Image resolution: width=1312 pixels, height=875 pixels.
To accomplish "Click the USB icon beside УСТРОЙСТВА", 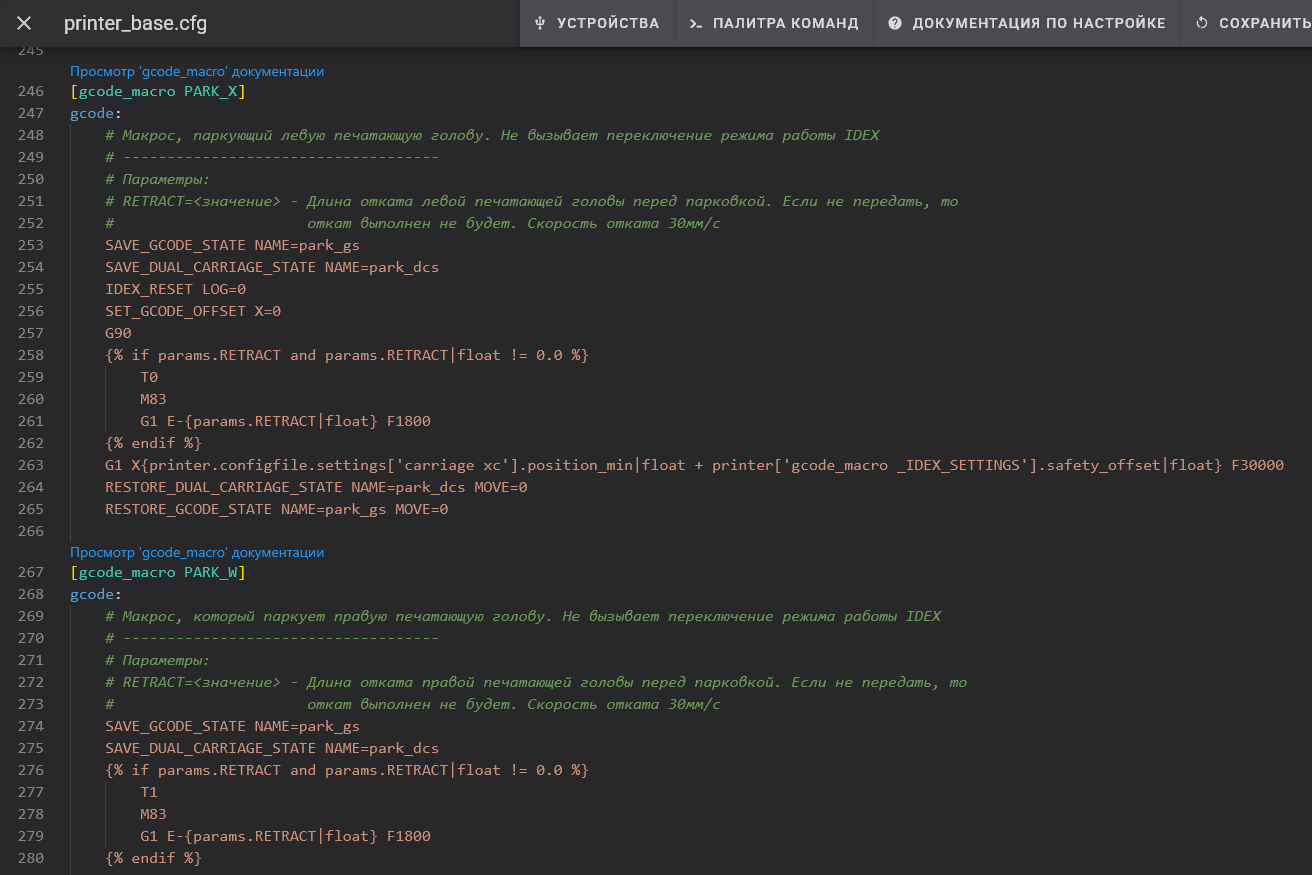I will 540,23.
